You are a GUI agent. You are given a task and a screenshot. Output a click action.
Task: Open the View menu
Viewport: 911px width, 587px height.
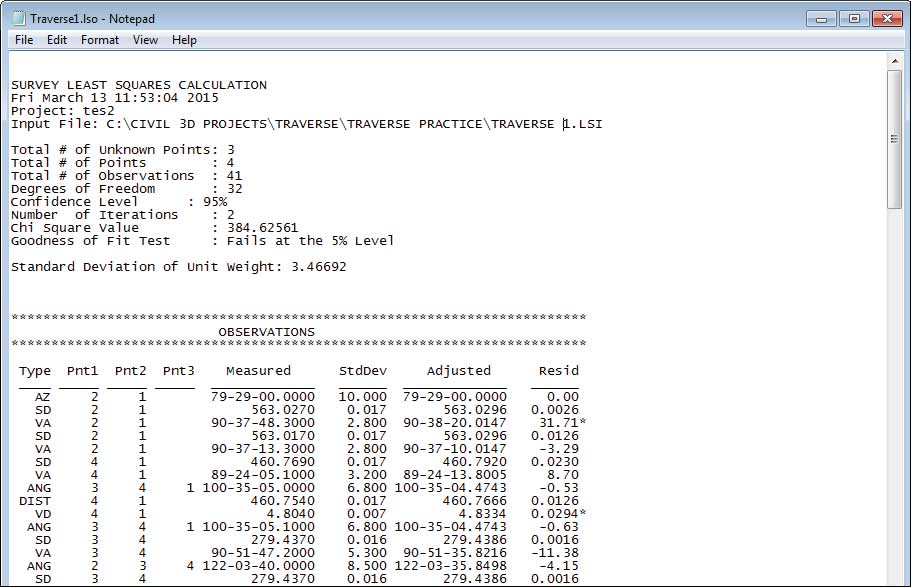[x=145, y=40]
